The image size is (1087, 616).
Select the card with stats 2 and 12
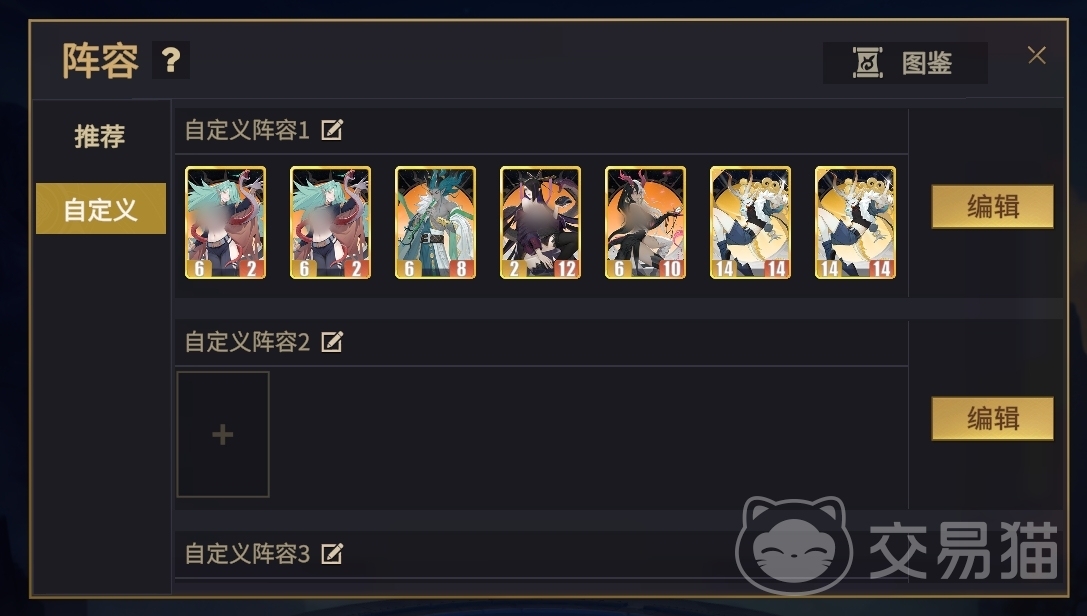tap(540, 222)
